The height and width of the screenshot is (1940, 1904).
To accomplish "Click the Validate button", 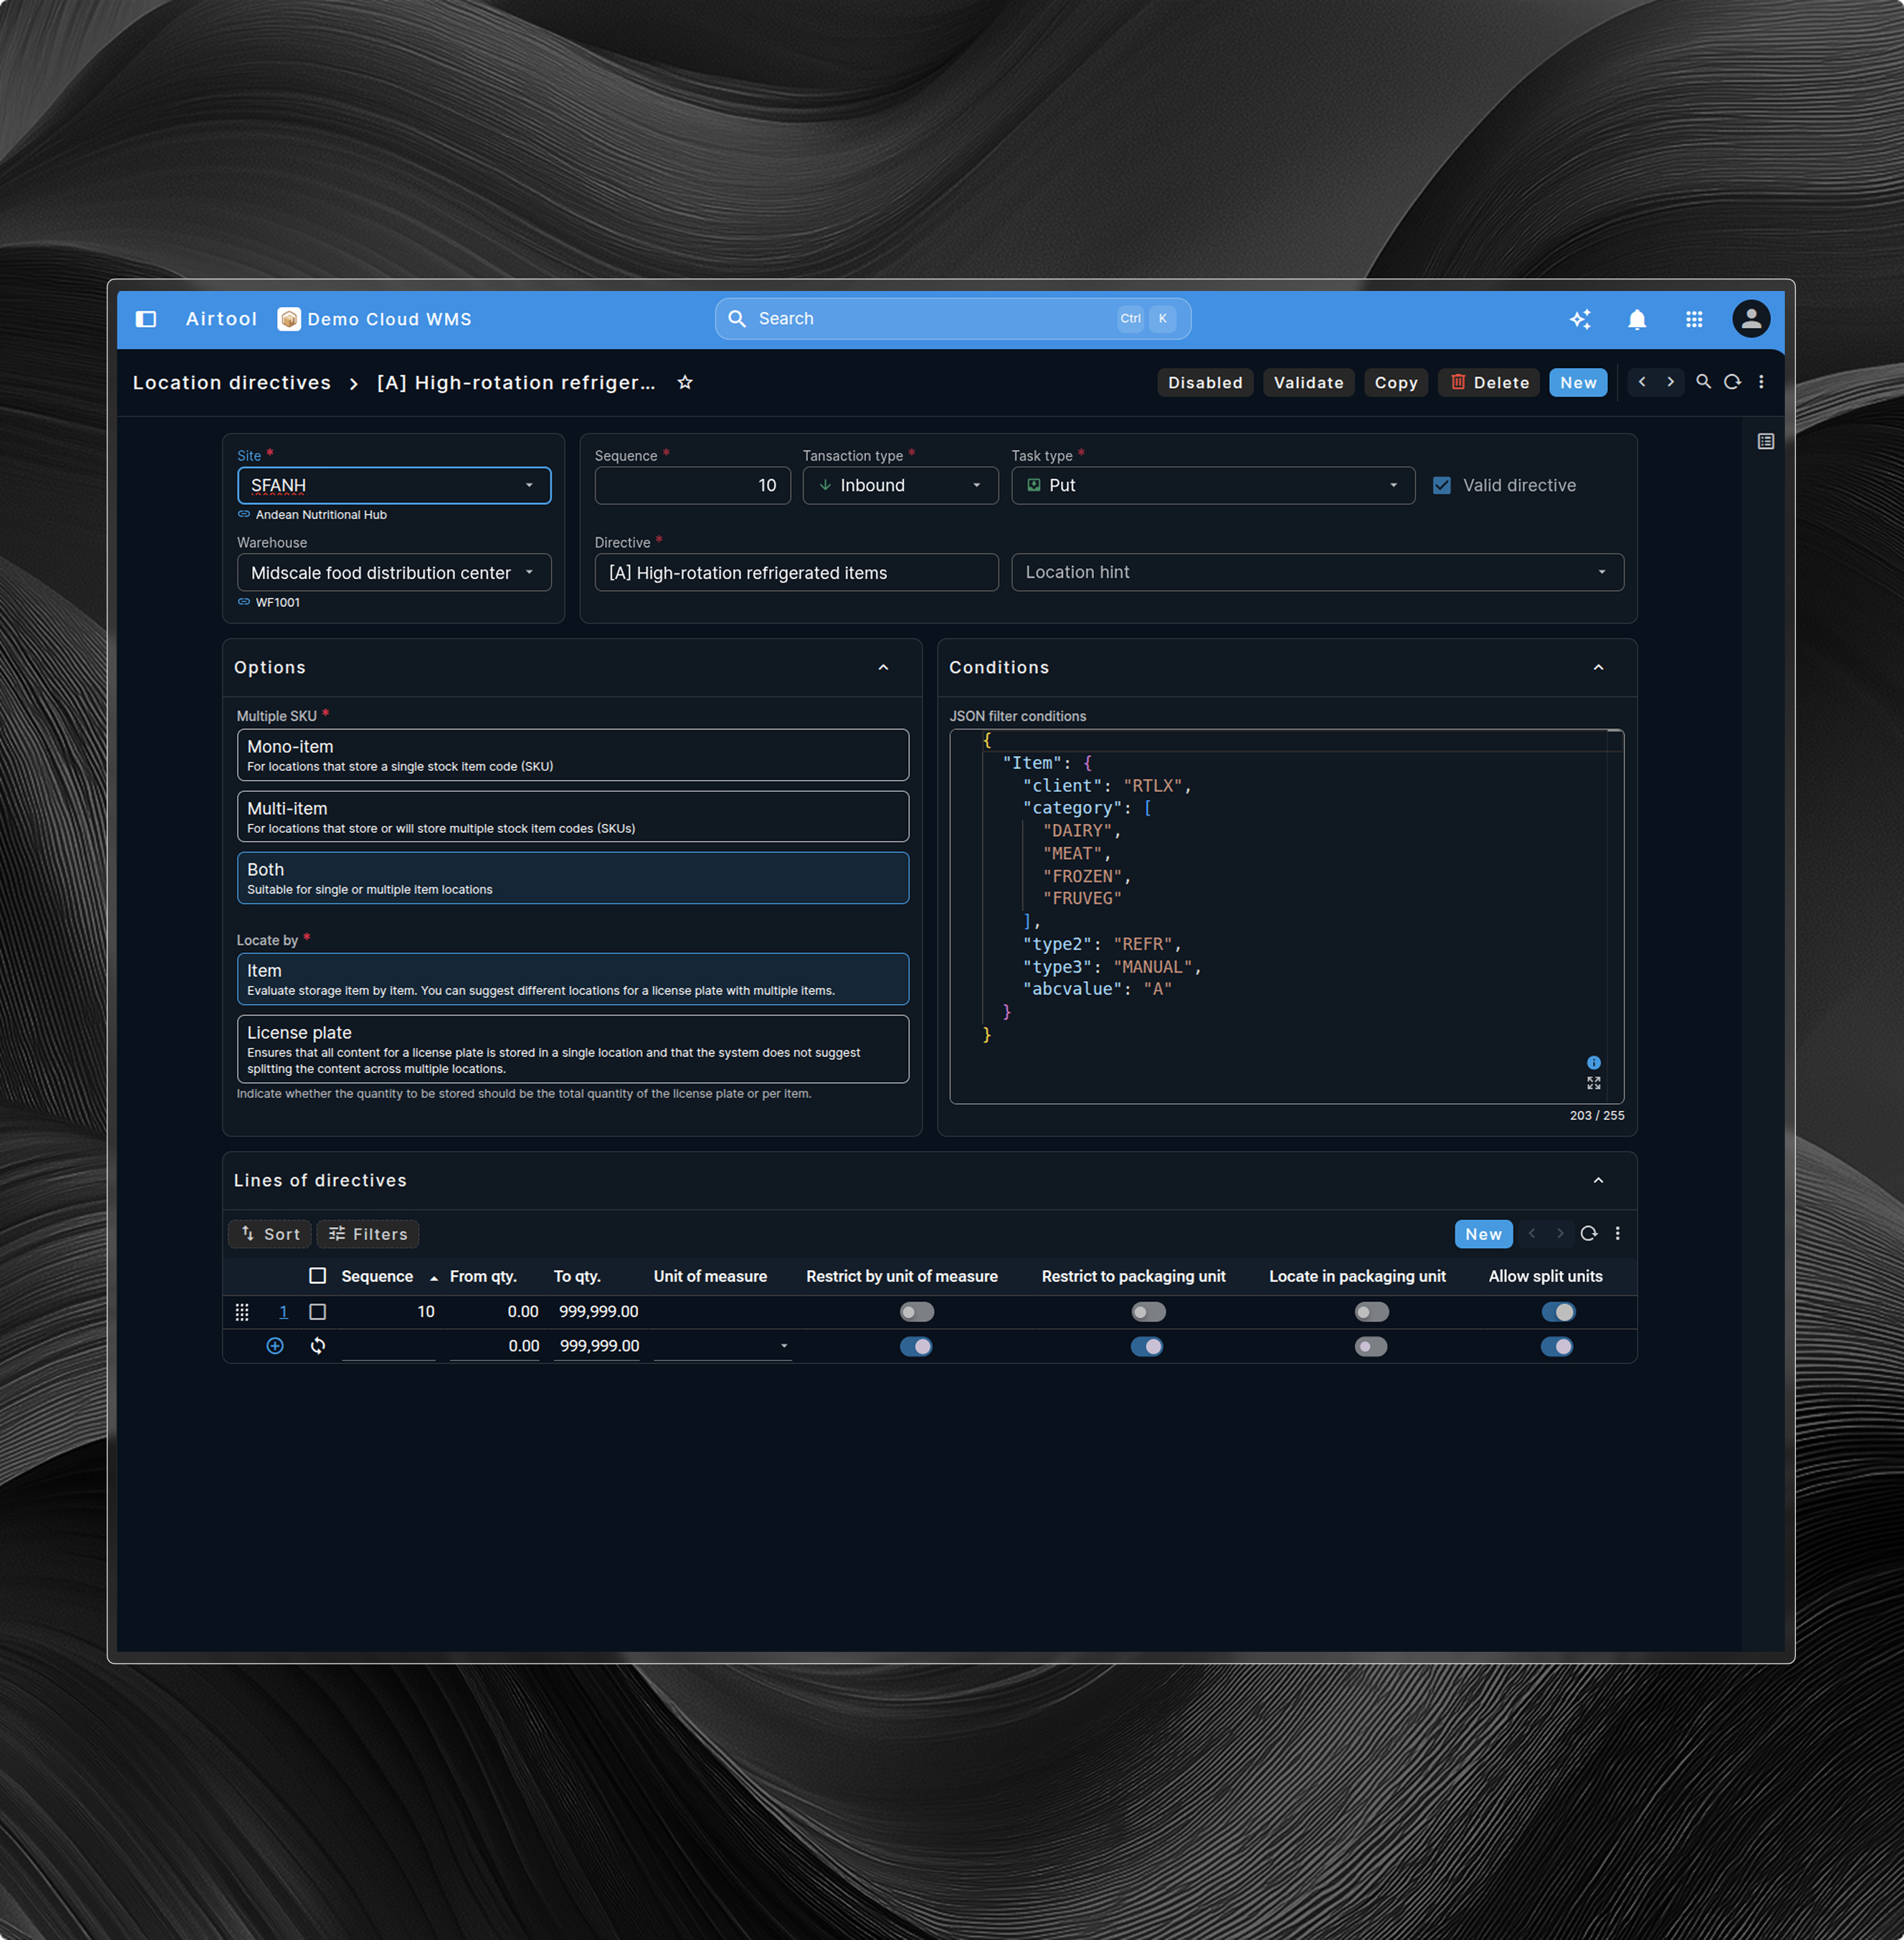I will [x=1308, y=383].
